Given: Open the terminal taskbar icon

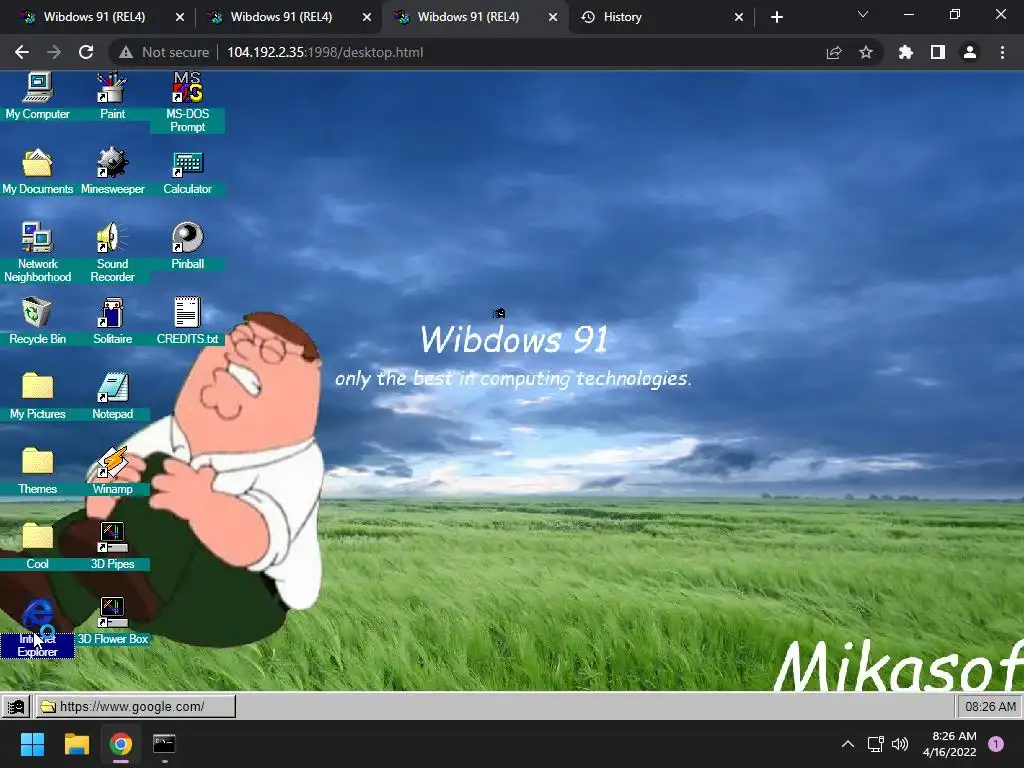Looking at the screenshot, I should (x=164, y=744).
